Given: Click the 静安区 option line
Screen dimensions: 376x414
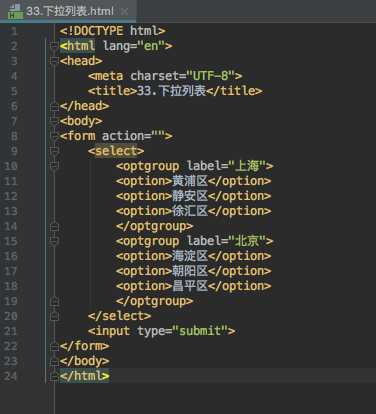Looking at the screenshot, I should click(194, 196).
